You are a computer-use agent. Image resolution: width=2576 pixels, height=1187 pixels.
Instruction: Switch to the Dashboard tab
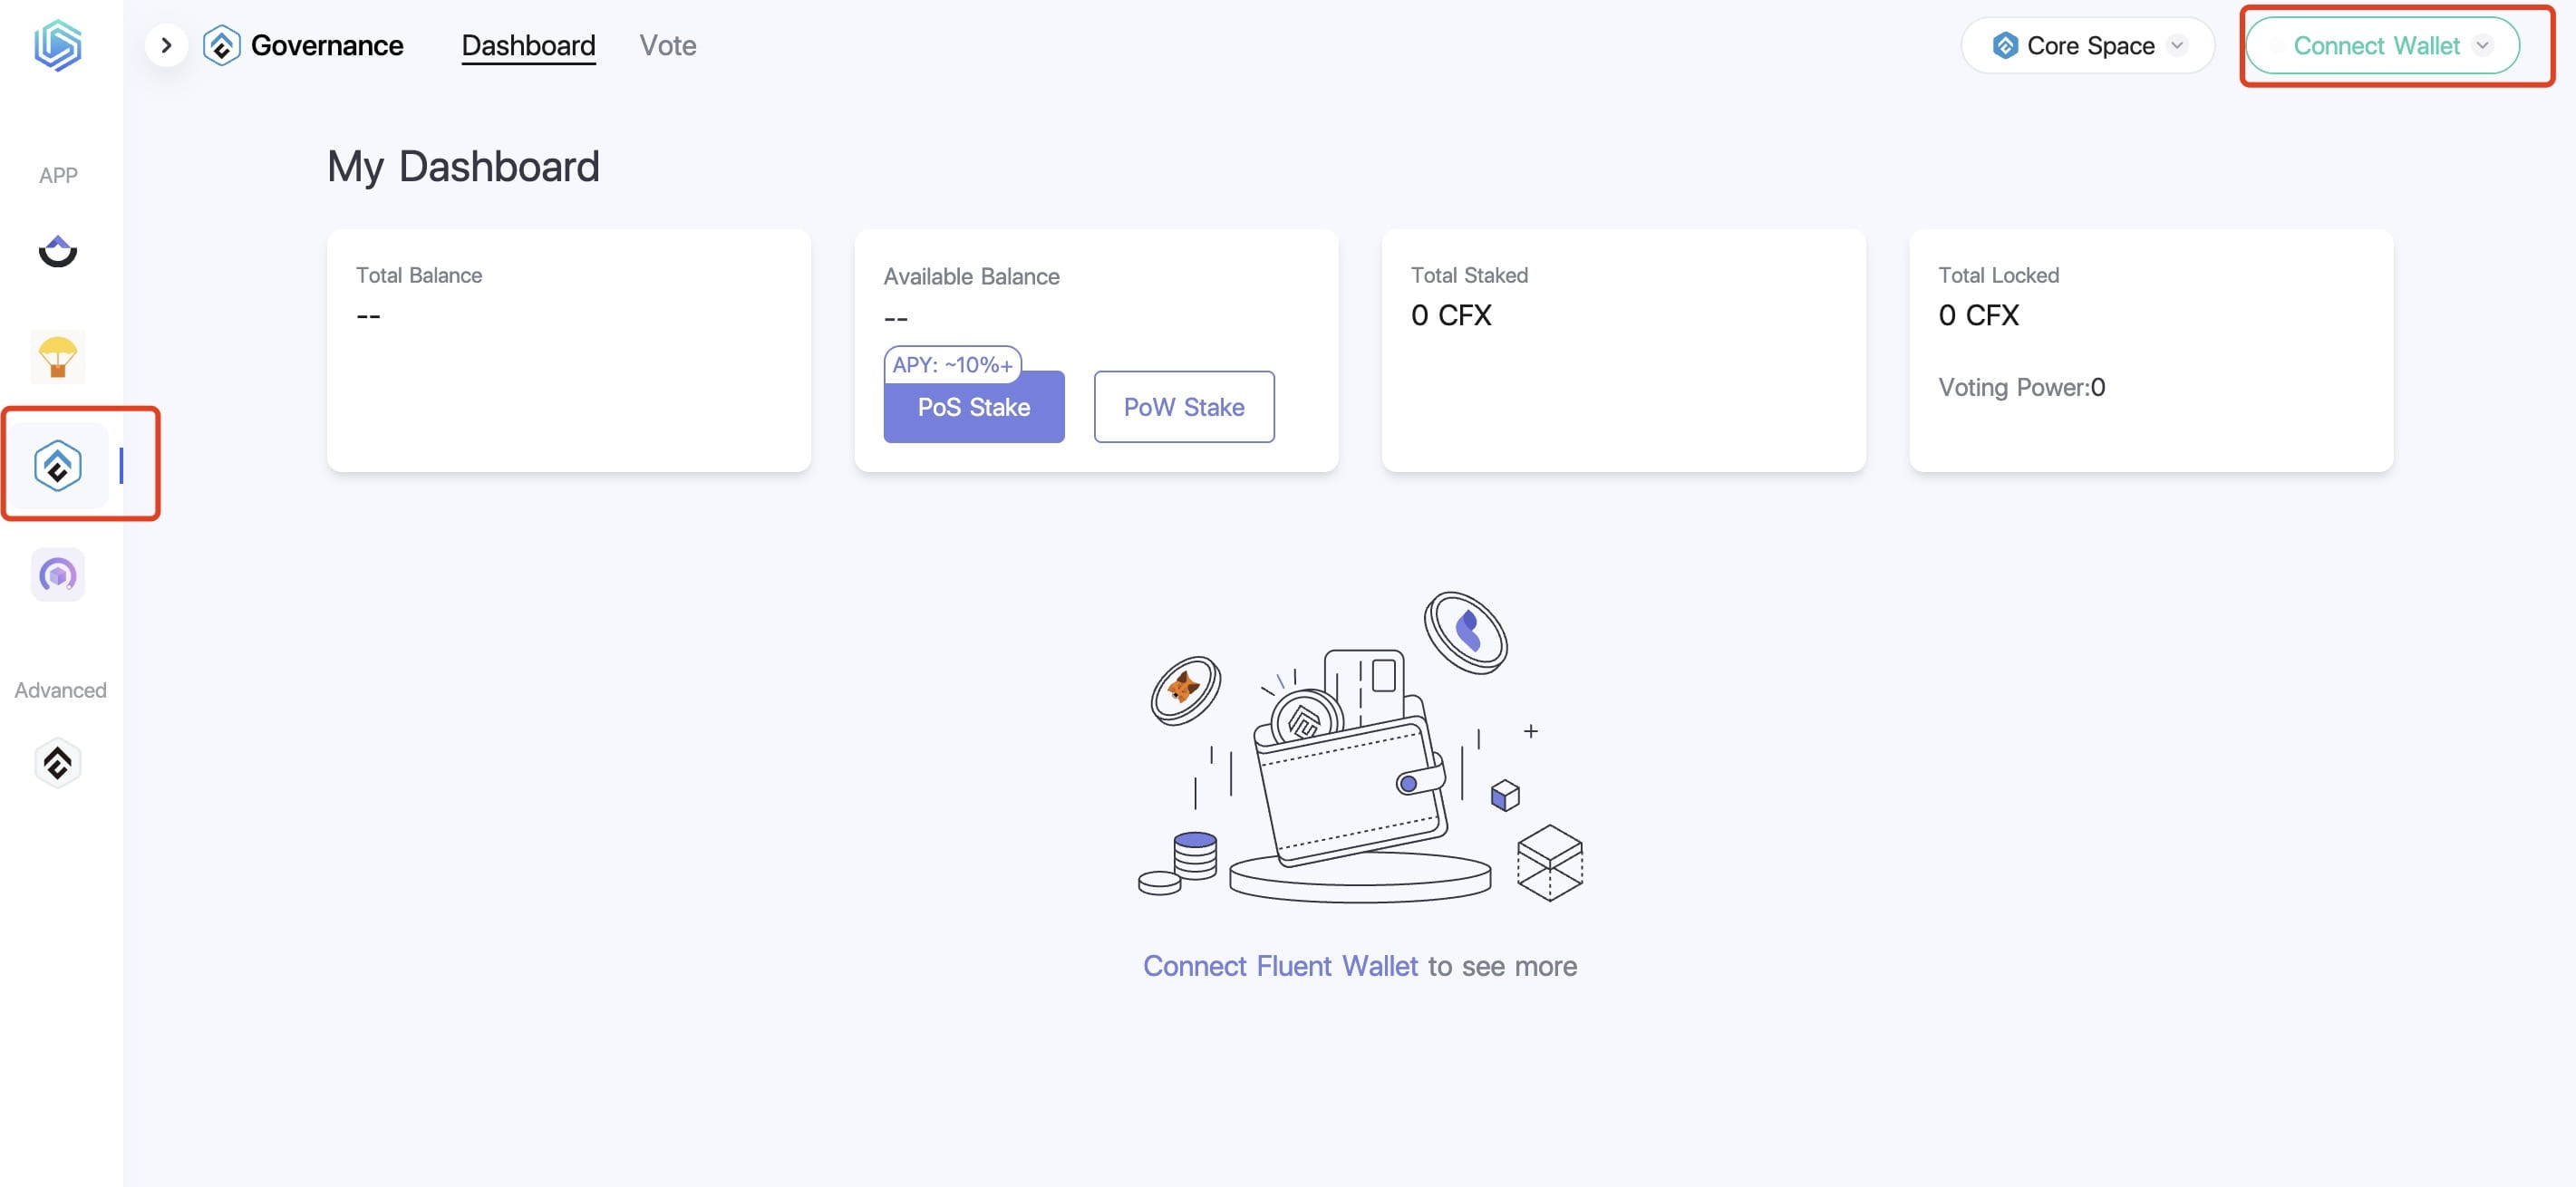[x=528, y=46]
